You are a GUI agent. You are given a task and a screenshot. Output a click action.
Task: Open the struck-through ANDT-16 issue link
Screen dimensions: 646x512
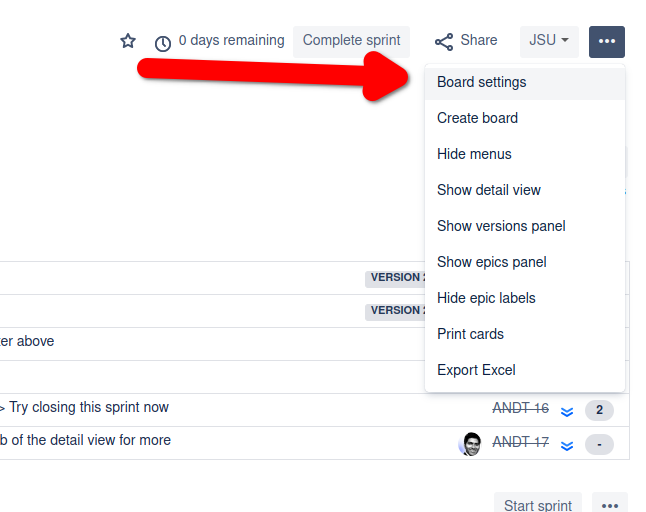click(x=521, y=408)
